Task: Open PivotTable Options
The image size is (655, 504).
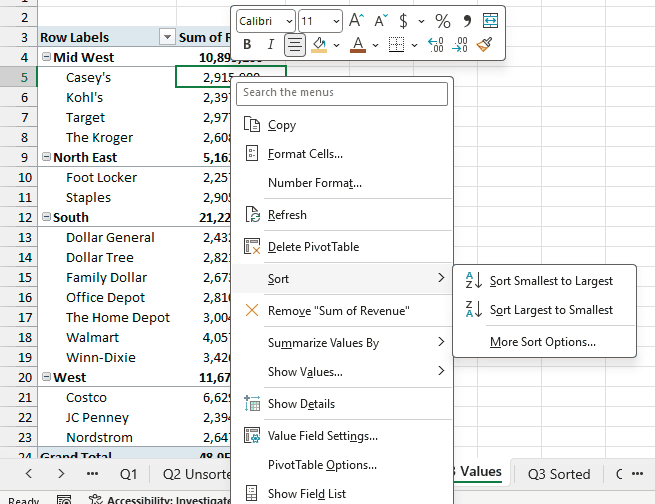Action: pos(342,465)
